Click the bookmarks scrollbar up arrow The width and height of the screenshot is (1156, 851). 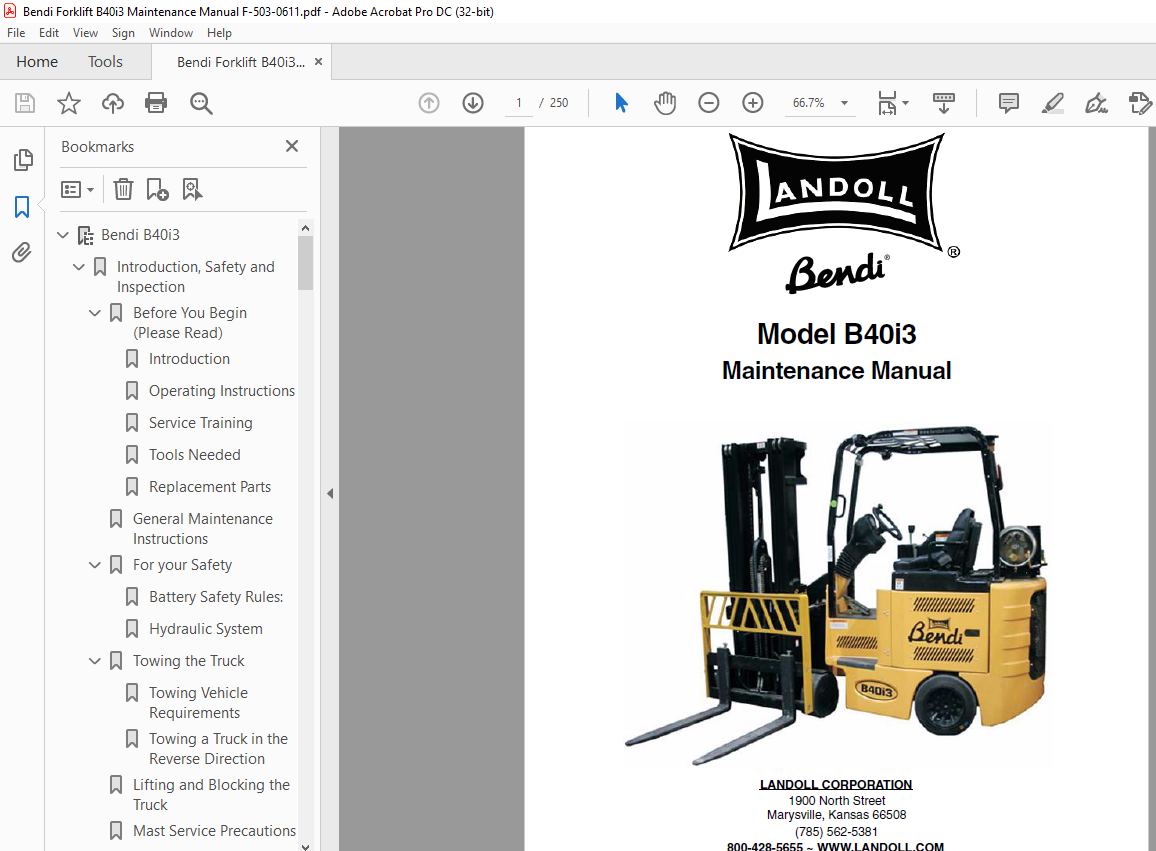(306, 228)
